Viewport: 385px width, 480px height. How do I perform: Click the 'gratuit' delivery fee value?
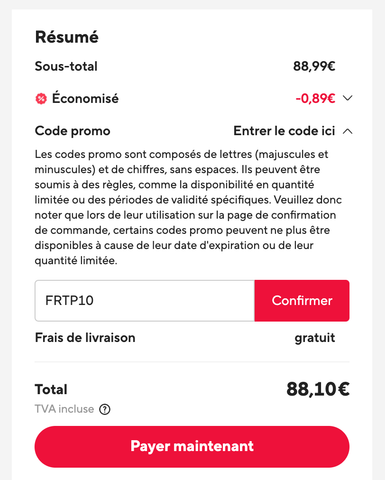pos(315,338)
